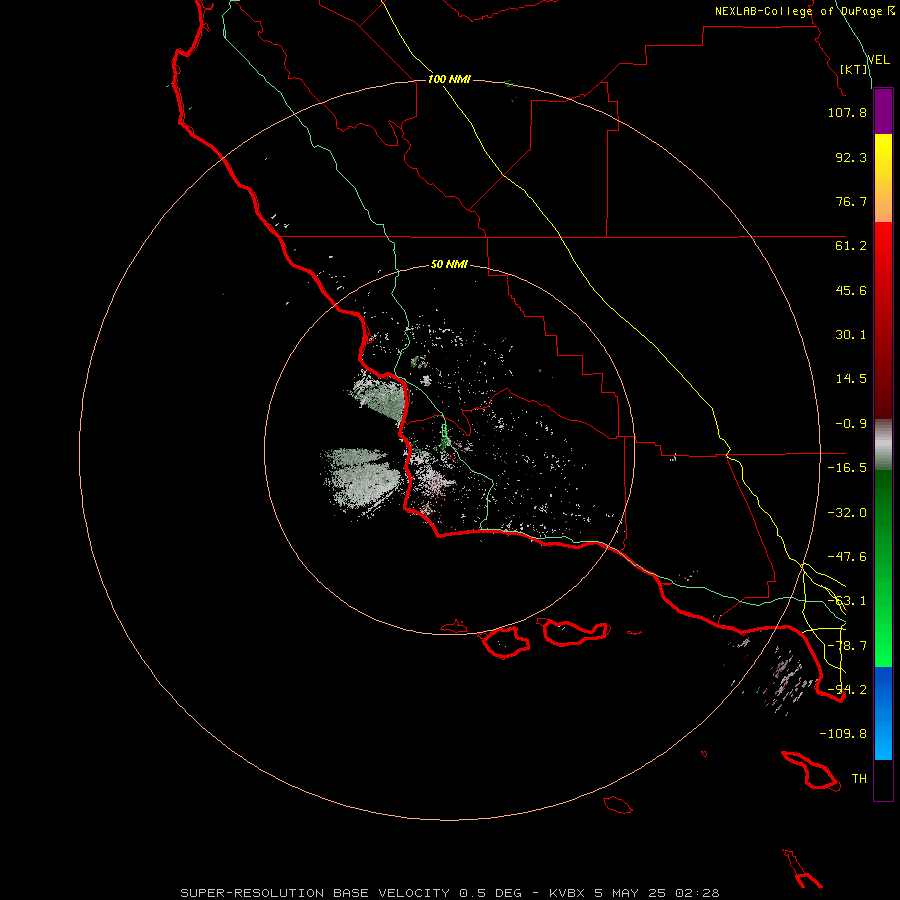Click the 76.7 velocity scale value

(x=851, y=201)
